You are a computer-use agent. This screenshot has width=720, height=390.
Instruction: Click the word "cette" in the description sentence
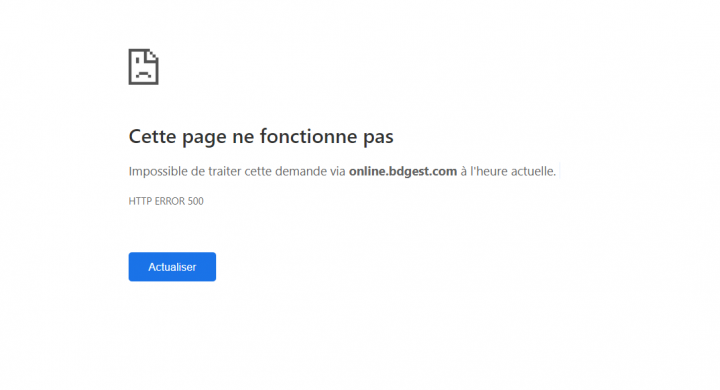pos(260,171)
